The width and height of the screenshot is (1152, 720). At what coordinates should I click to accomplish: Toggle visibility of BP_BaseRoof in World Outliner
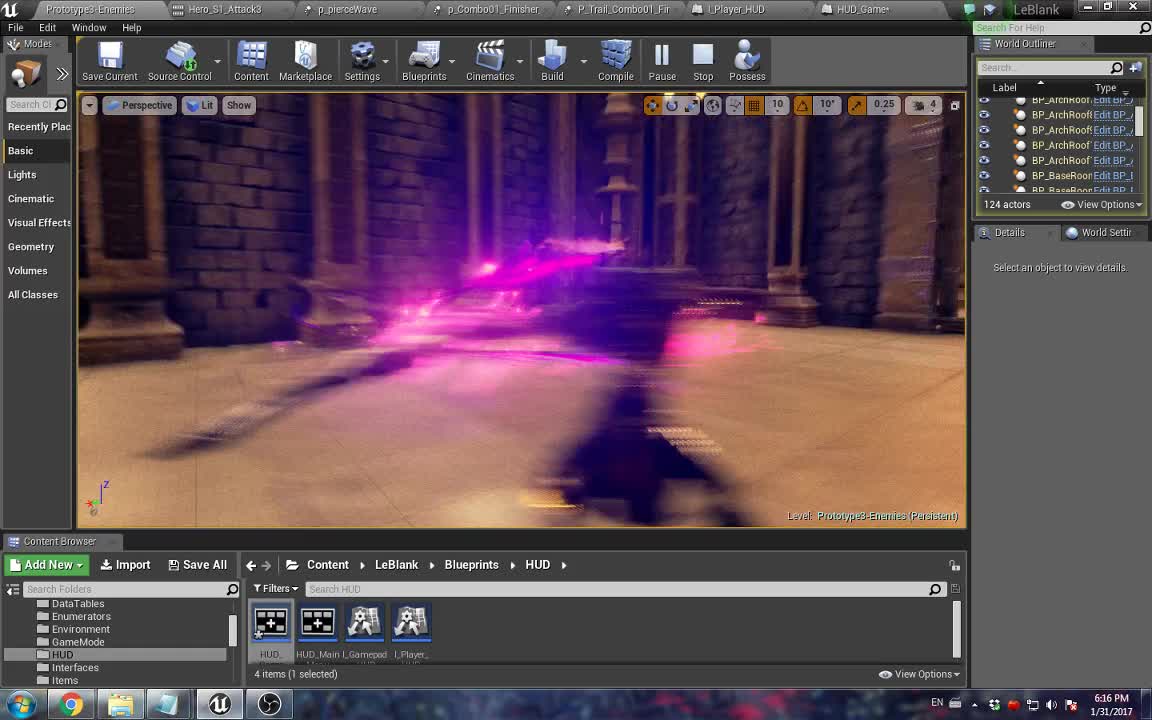[984, 176]
